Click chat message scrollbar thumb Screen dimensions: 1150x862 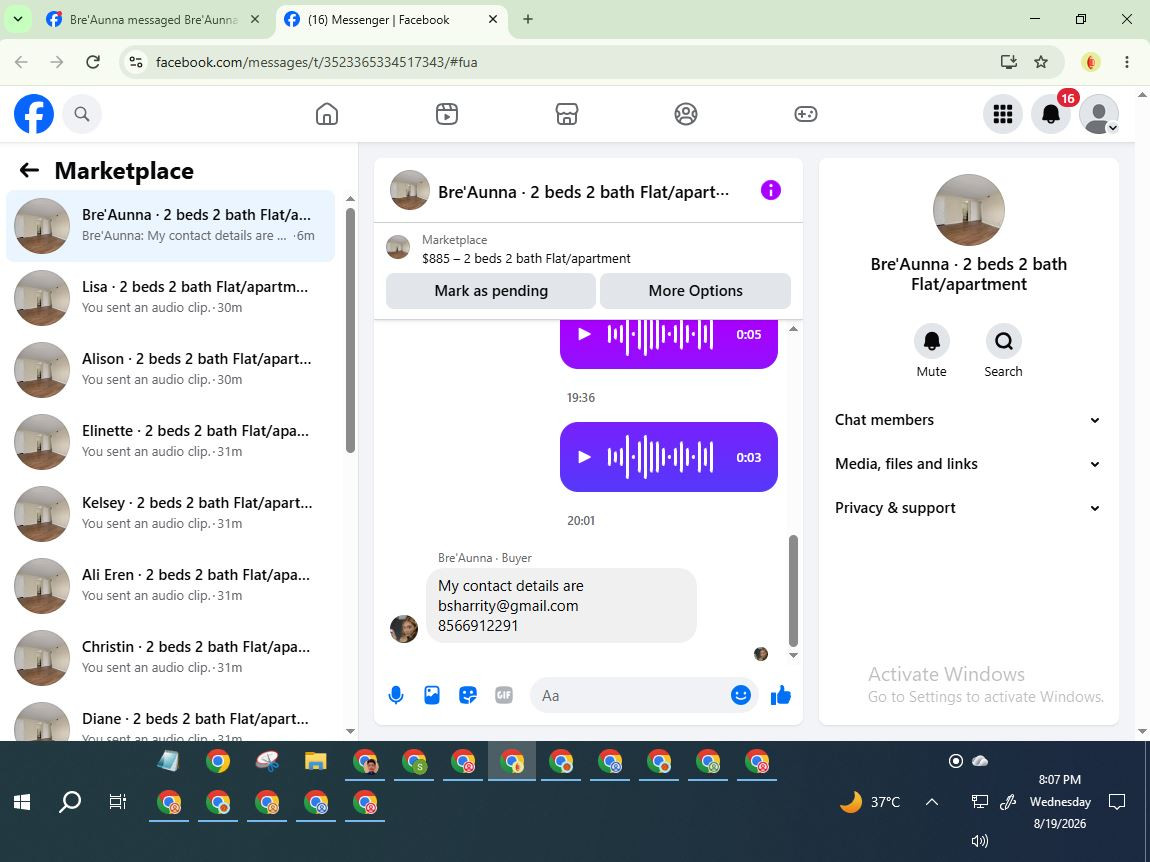click(x=793, y=591)
